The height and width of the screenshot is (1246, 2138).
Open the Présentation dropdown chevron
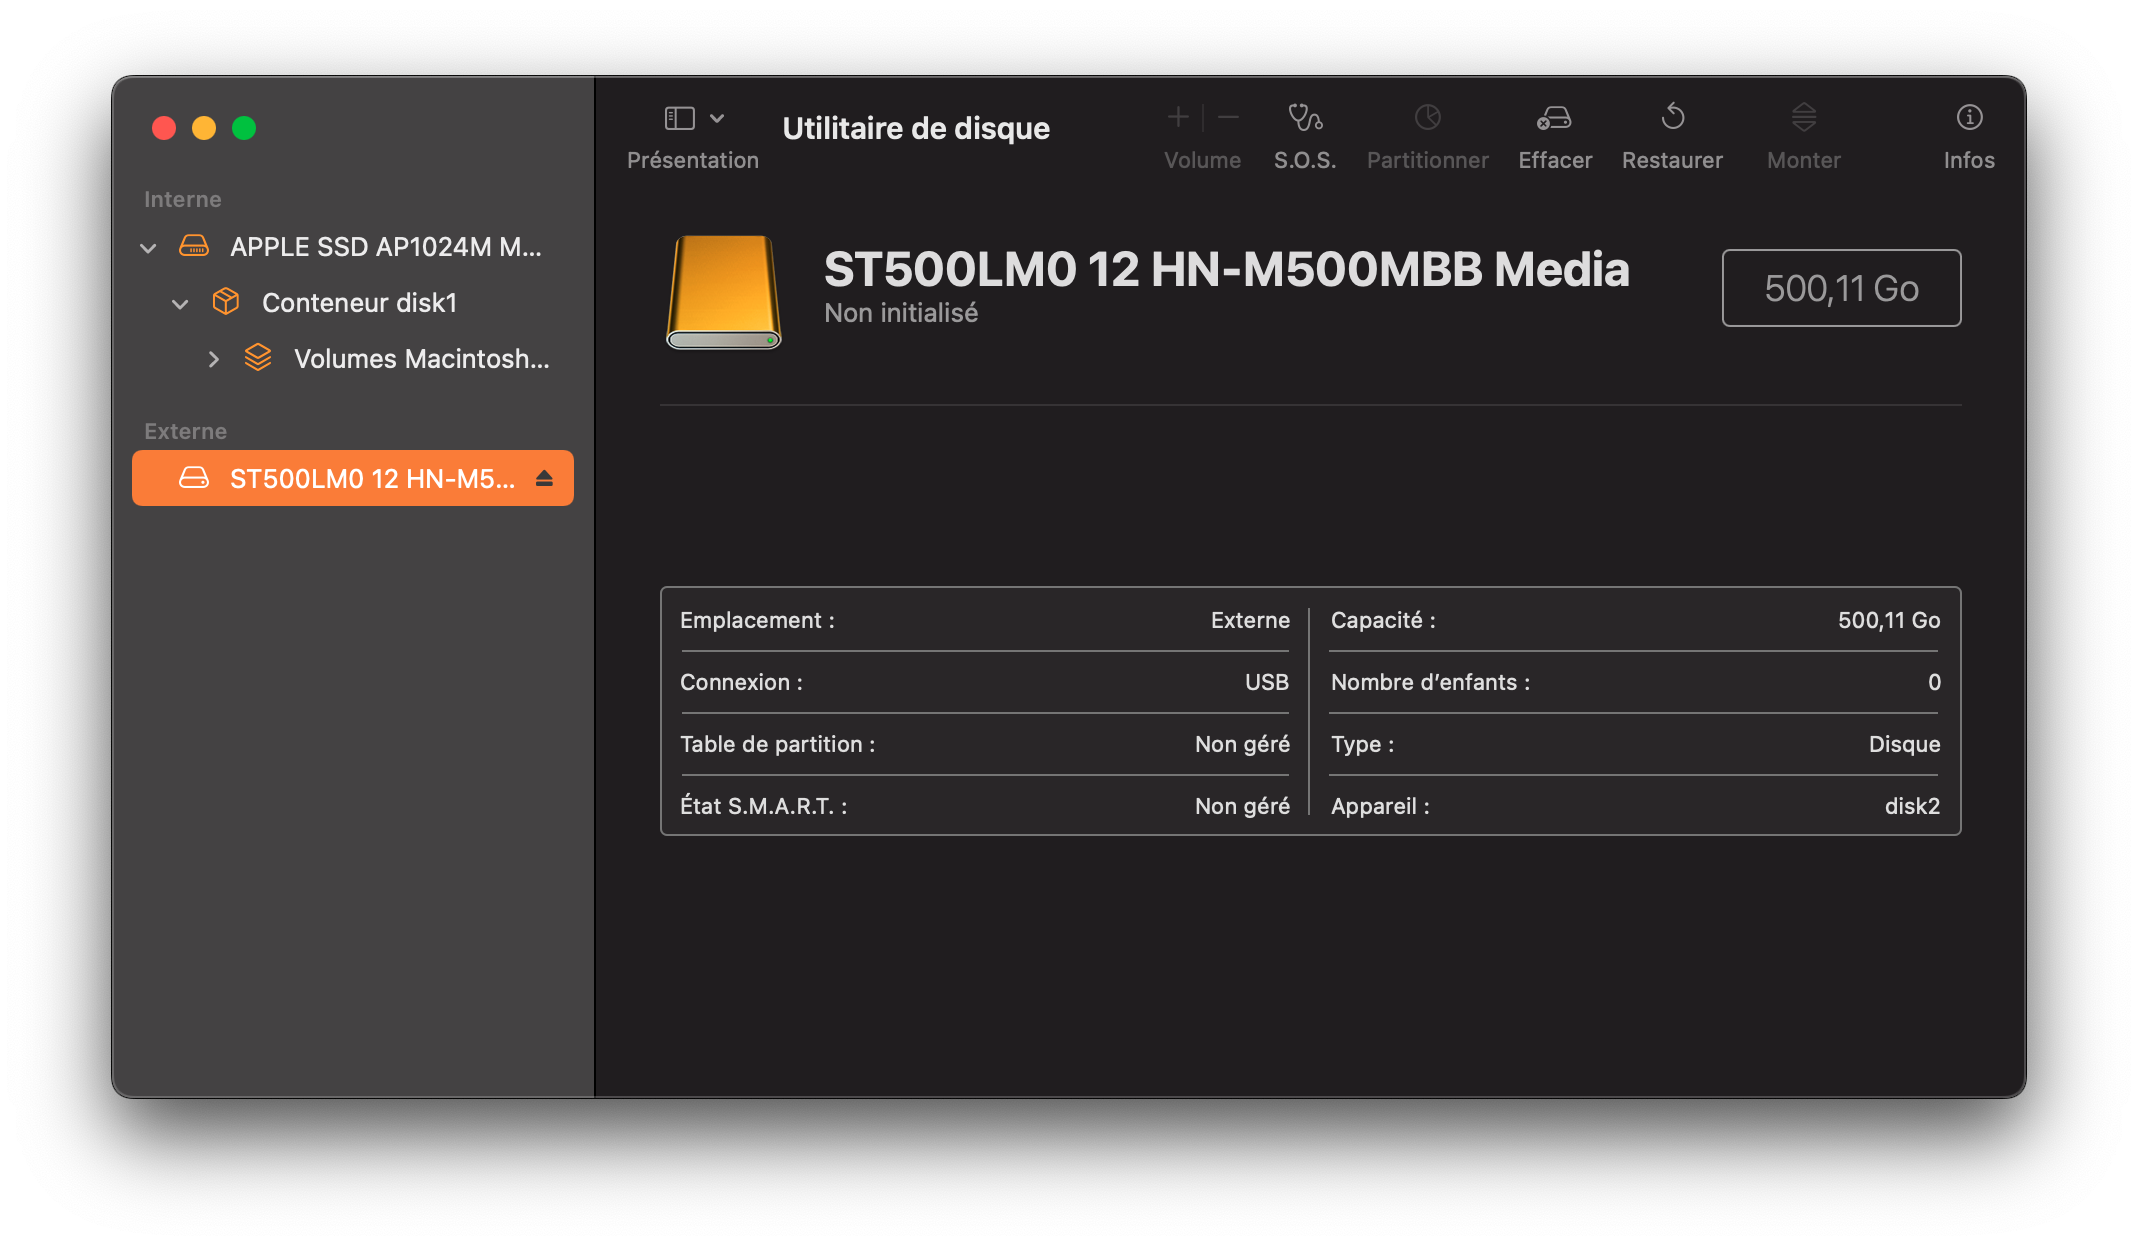[x=717, y=118]
